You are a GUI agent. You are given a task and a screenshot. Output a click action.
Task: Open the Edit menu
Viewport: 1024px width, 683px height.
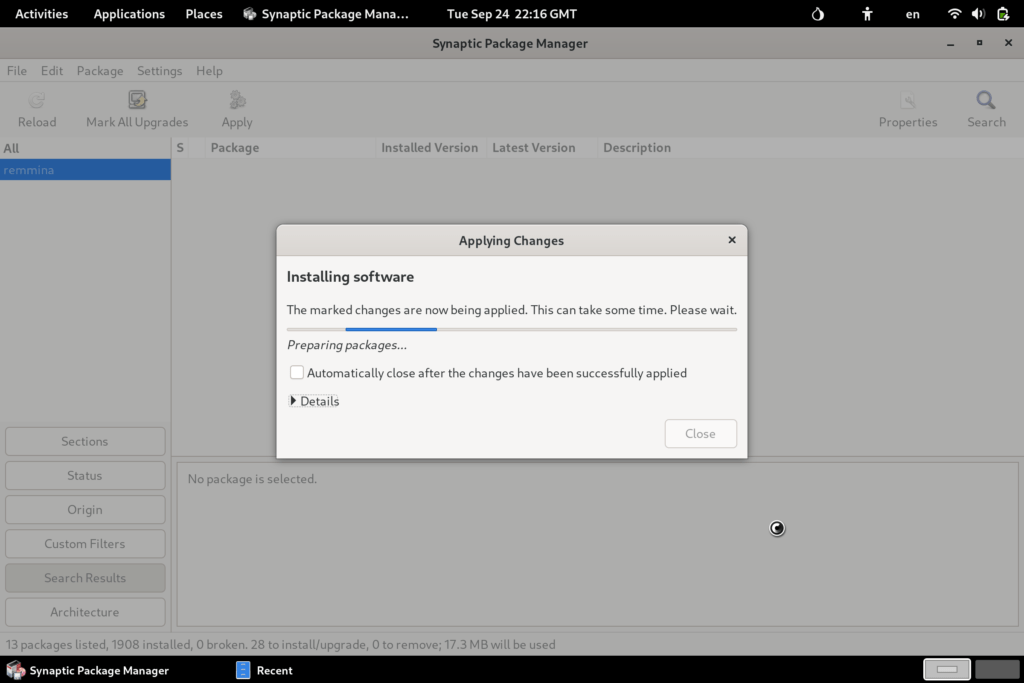coord(52,71)
